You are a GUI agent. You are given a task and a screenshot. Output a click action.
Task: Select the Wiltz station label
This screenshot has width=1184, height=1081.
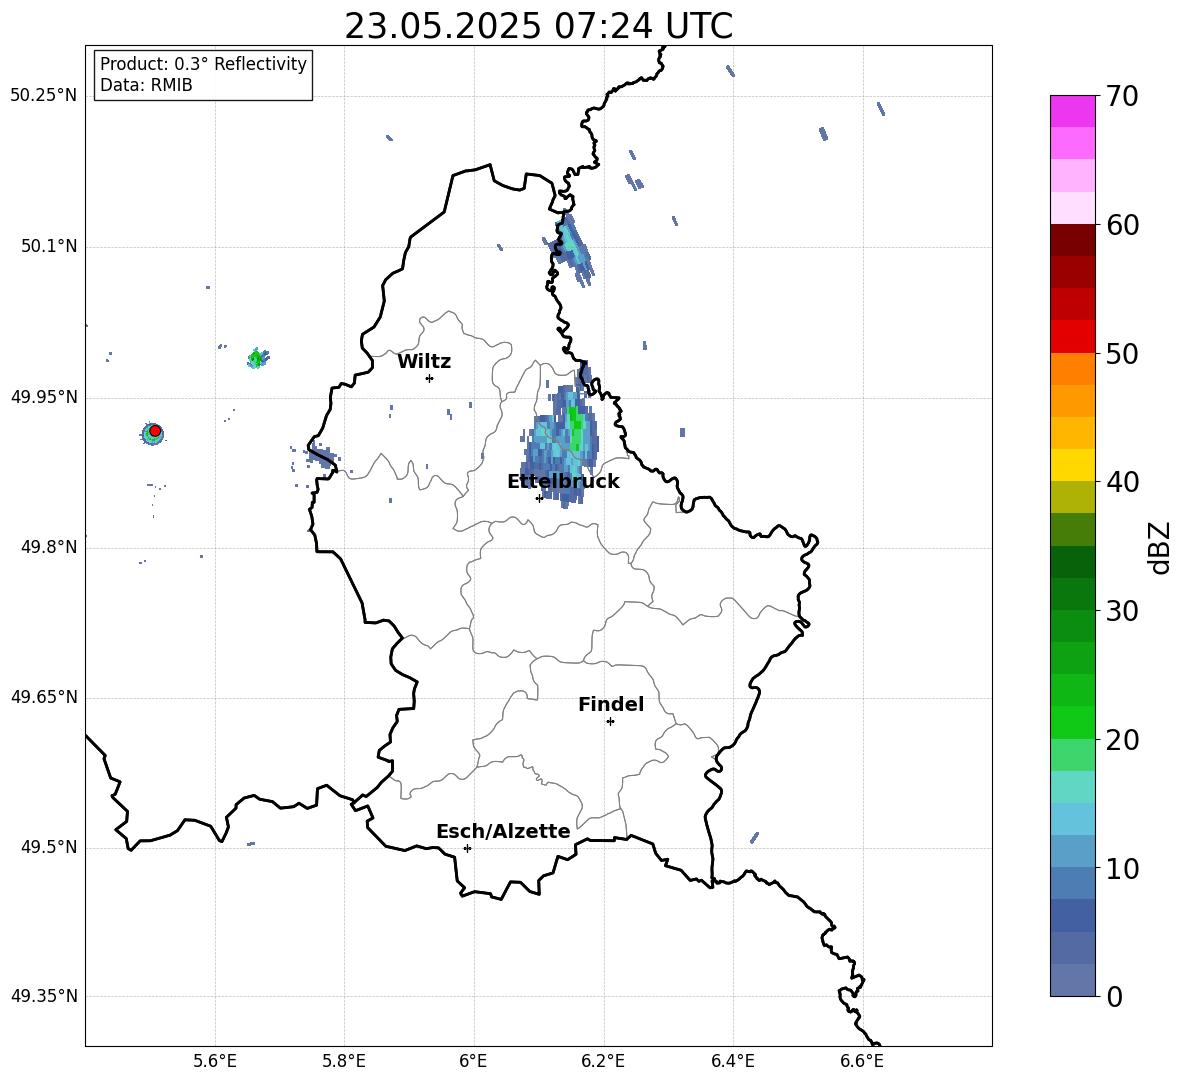click(424, 362)
